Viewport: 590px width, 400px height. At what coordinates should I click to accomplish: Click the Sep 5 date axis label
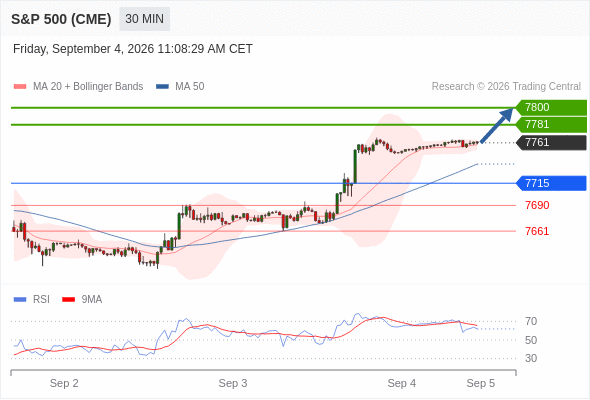(x=481, y=383)
